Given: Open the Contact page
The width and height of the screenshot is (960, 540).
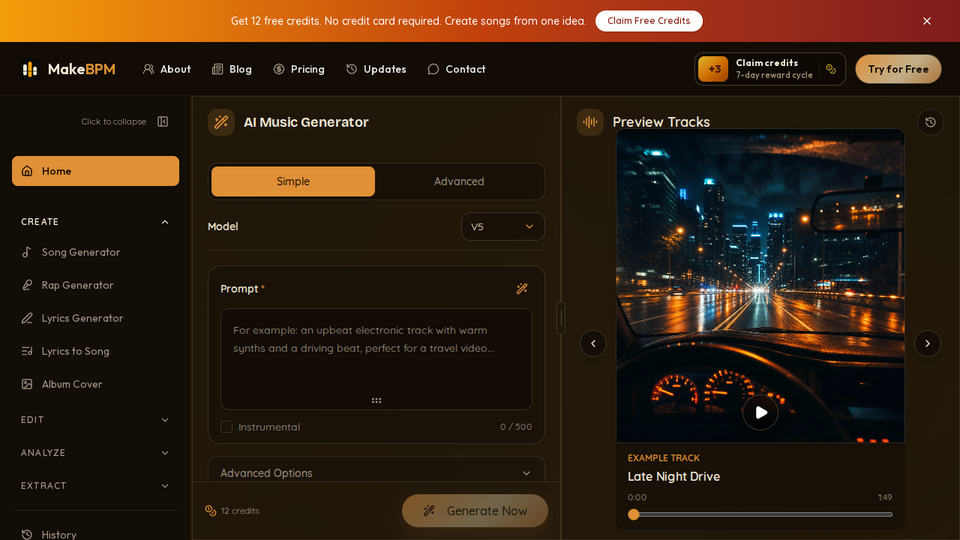Looking at the screenshot, I should click(x=457, y=69).
